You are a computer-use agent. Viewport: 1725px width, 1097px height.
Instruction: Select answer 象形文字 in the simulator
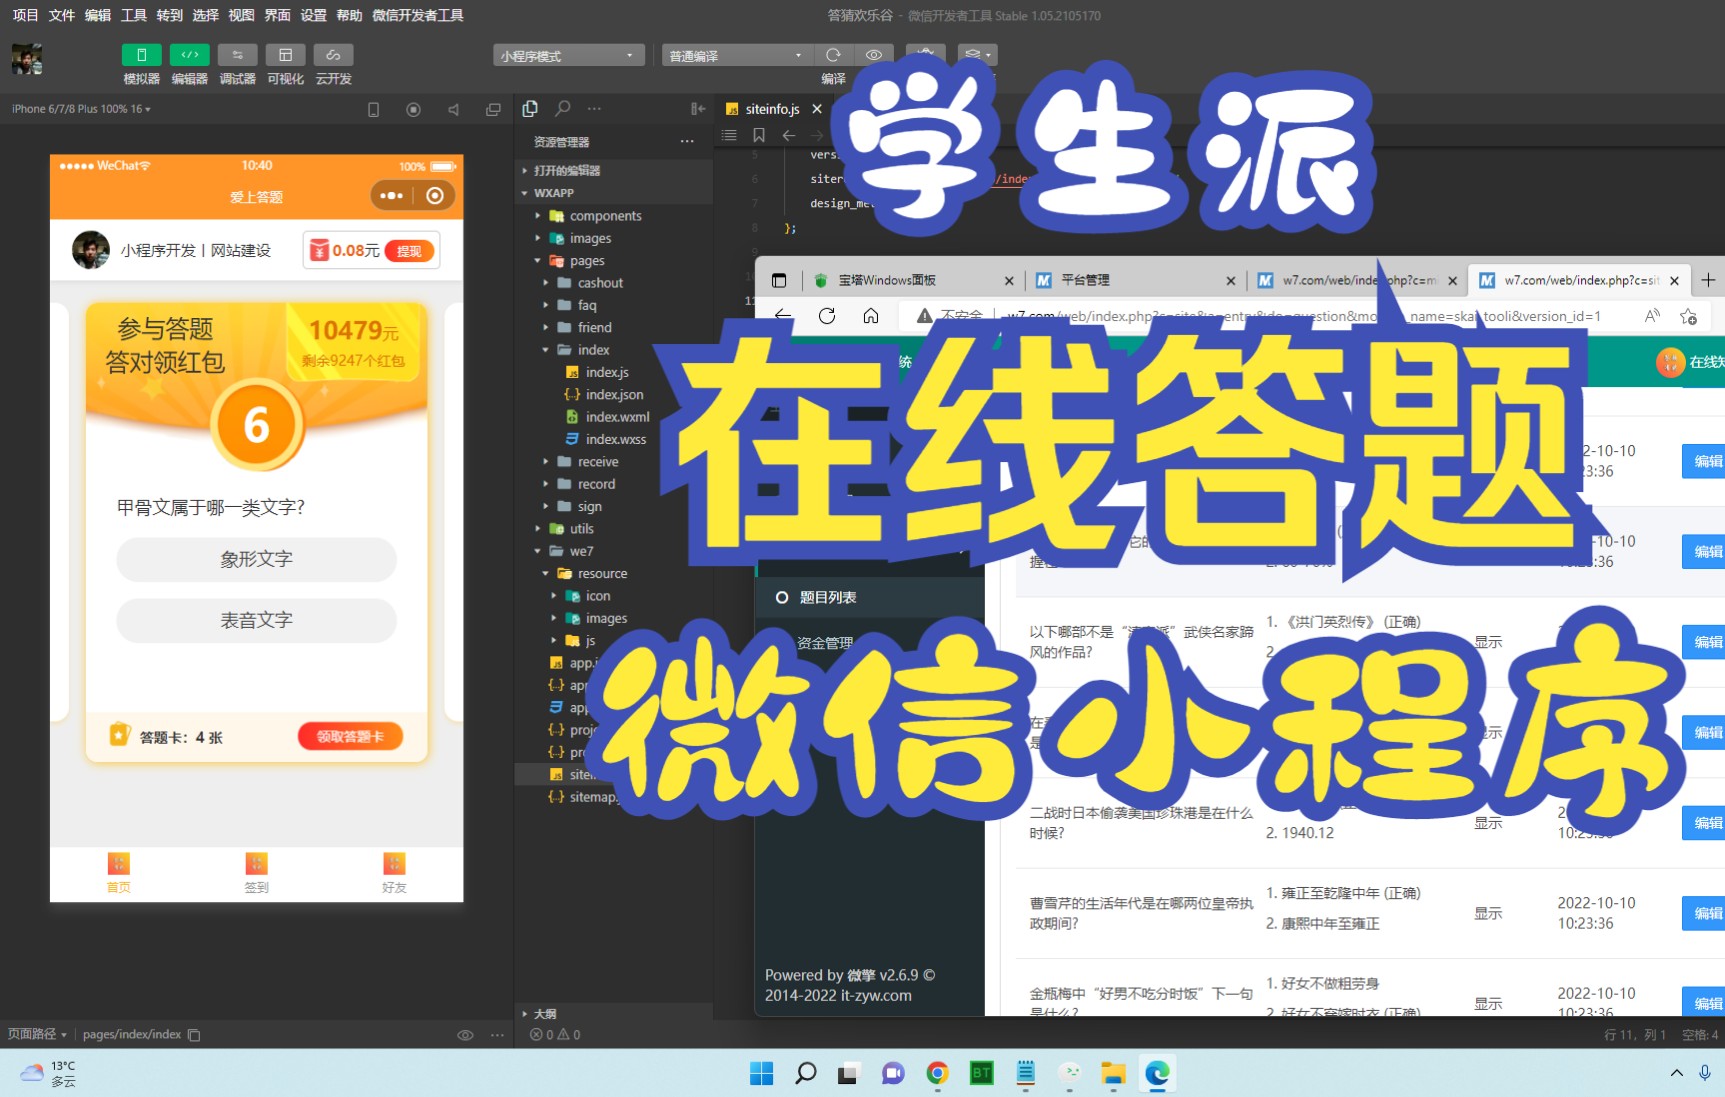click(256, 559)
